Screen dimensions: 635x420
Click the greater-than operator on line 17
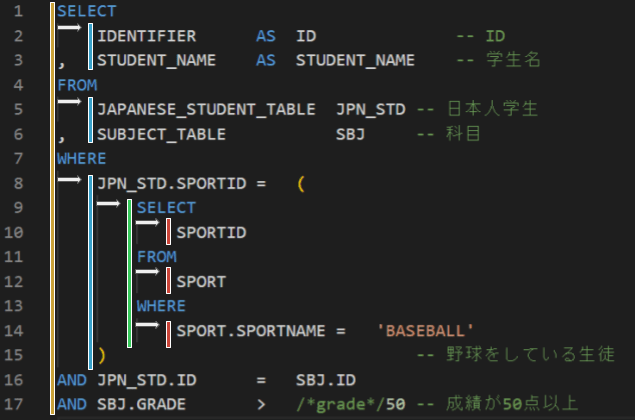pos(261,405)
